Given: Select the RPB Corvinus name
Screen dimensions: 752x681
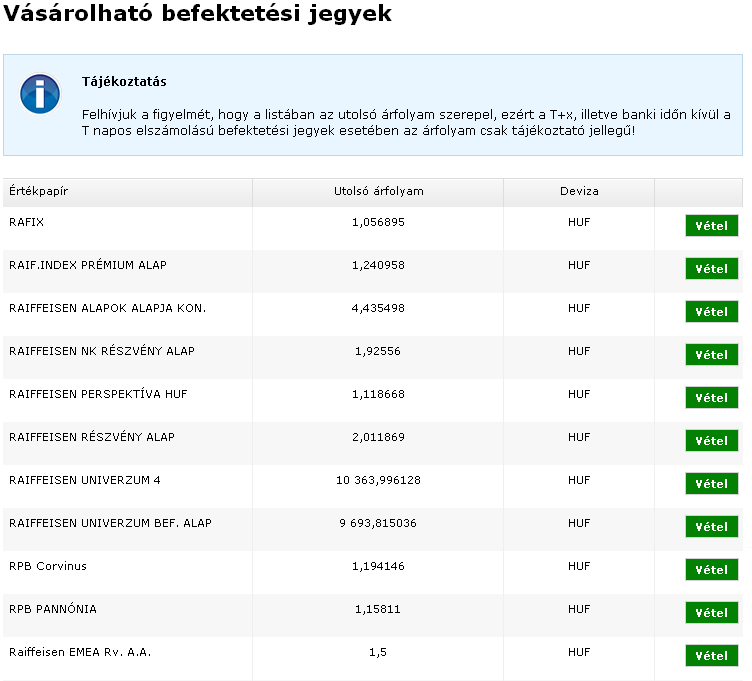Looking at the screenshot, I should click(x=48, y=566).
